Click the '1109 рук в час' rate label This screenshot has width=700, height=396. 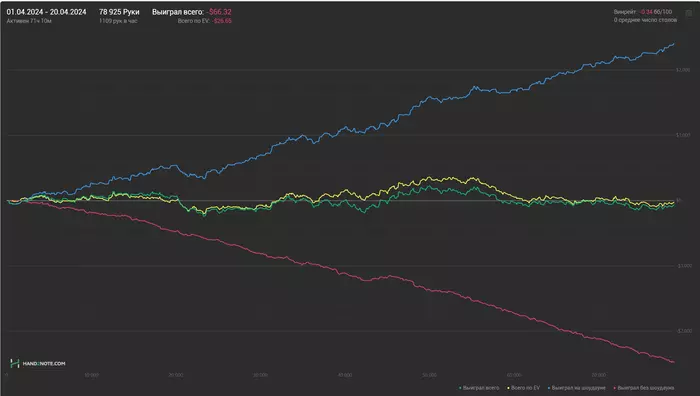coord(118,21)
